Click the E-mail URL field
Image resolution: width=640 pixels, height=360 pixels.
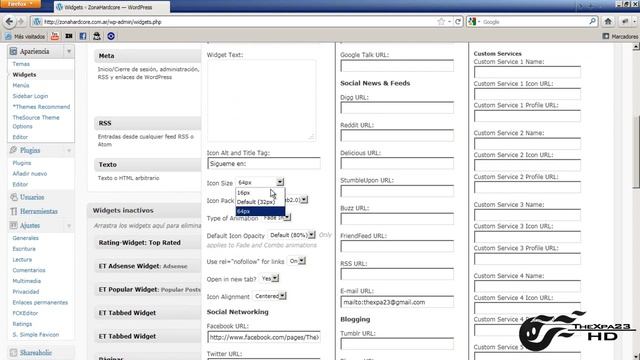397,302
